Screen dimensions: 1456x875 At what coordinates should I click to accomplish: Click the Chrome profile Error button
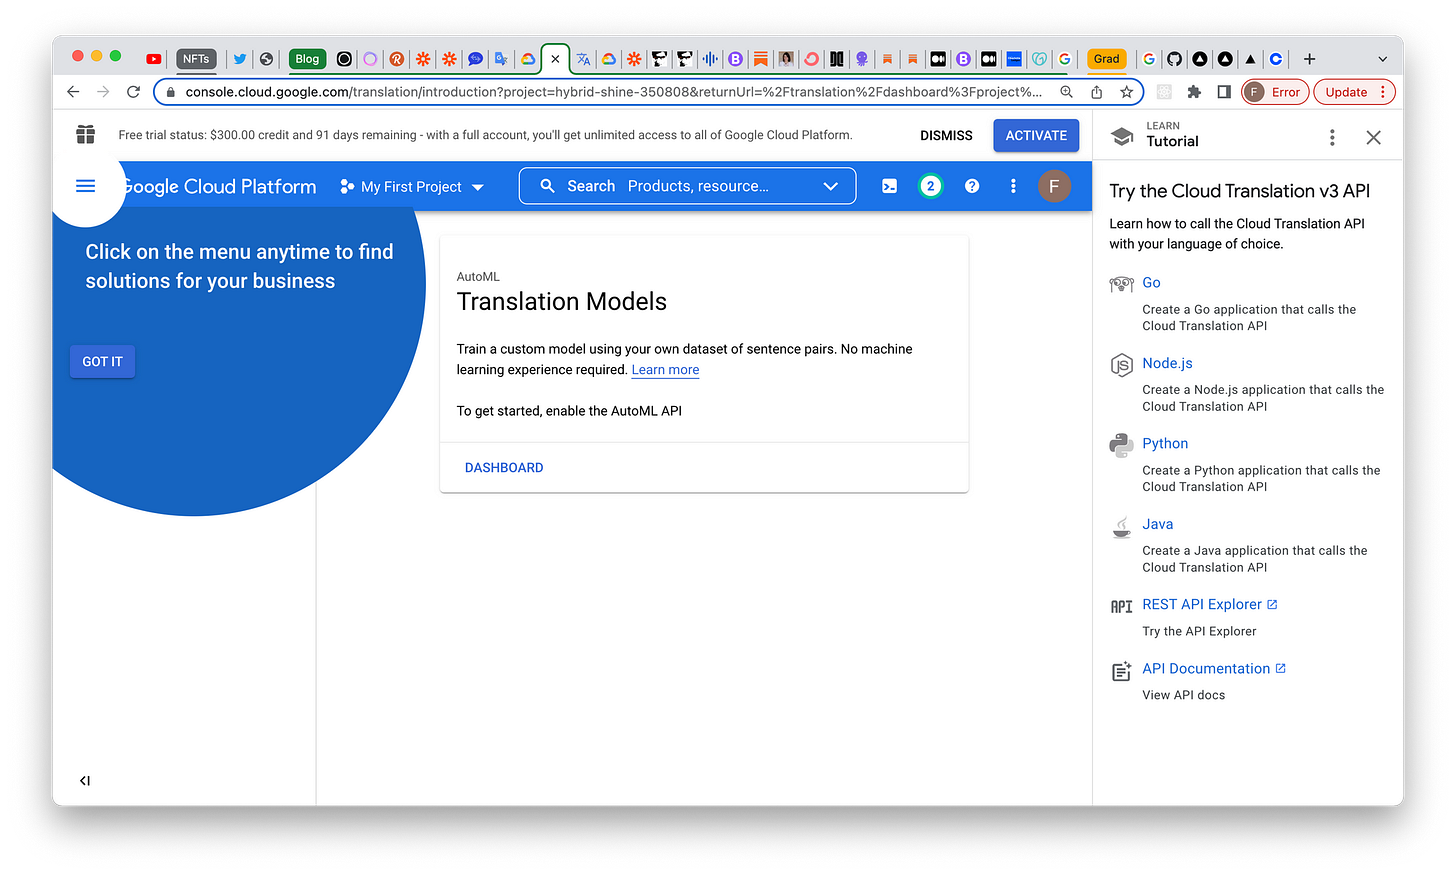coord(1275,92)
